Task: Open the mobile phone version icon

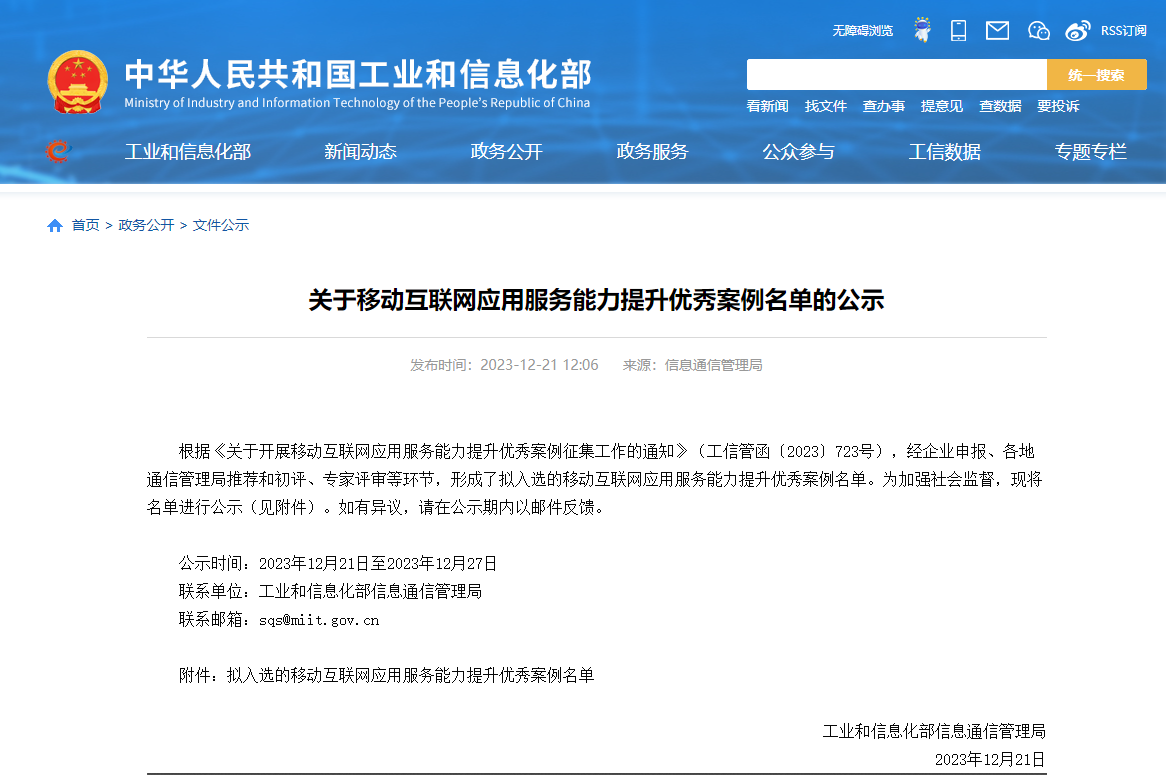Action: point(958,30)
